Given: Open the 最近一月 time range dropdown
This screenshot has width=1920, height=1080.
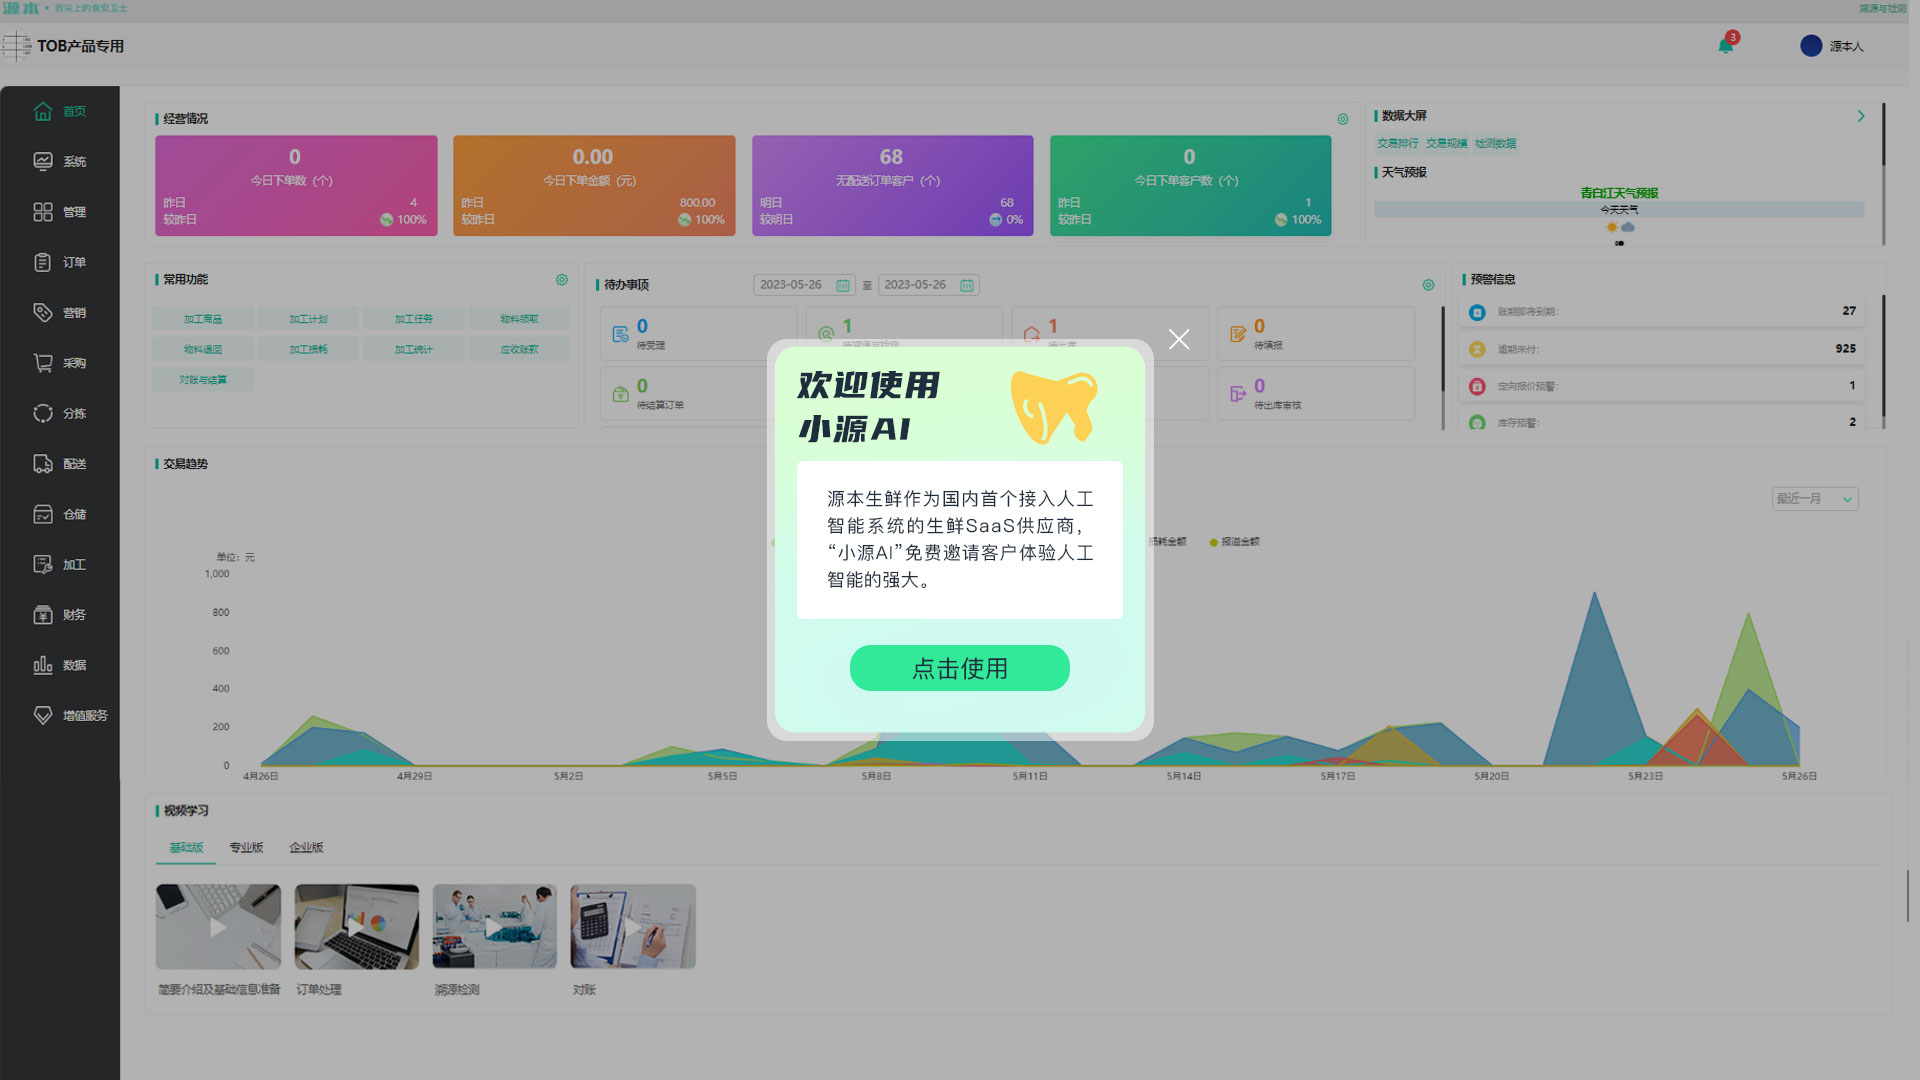Looking at the screenshot, I should [1814, 498].
